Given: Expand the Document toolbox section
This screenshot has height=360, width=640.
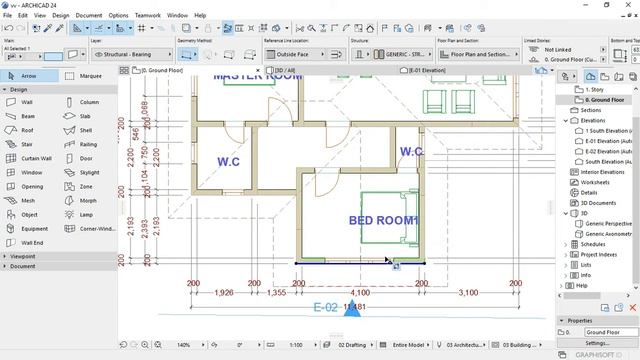Looking at the screenshot, I should click(4, 266).
